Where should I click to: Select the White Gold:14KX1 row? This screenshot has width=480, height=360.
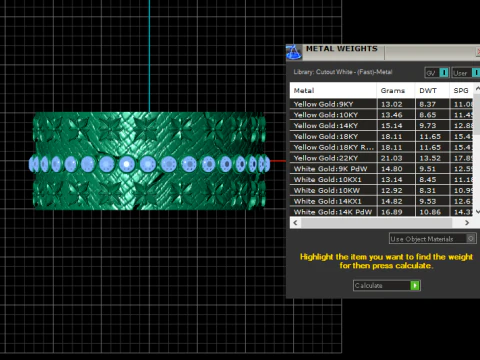point(381,201)
